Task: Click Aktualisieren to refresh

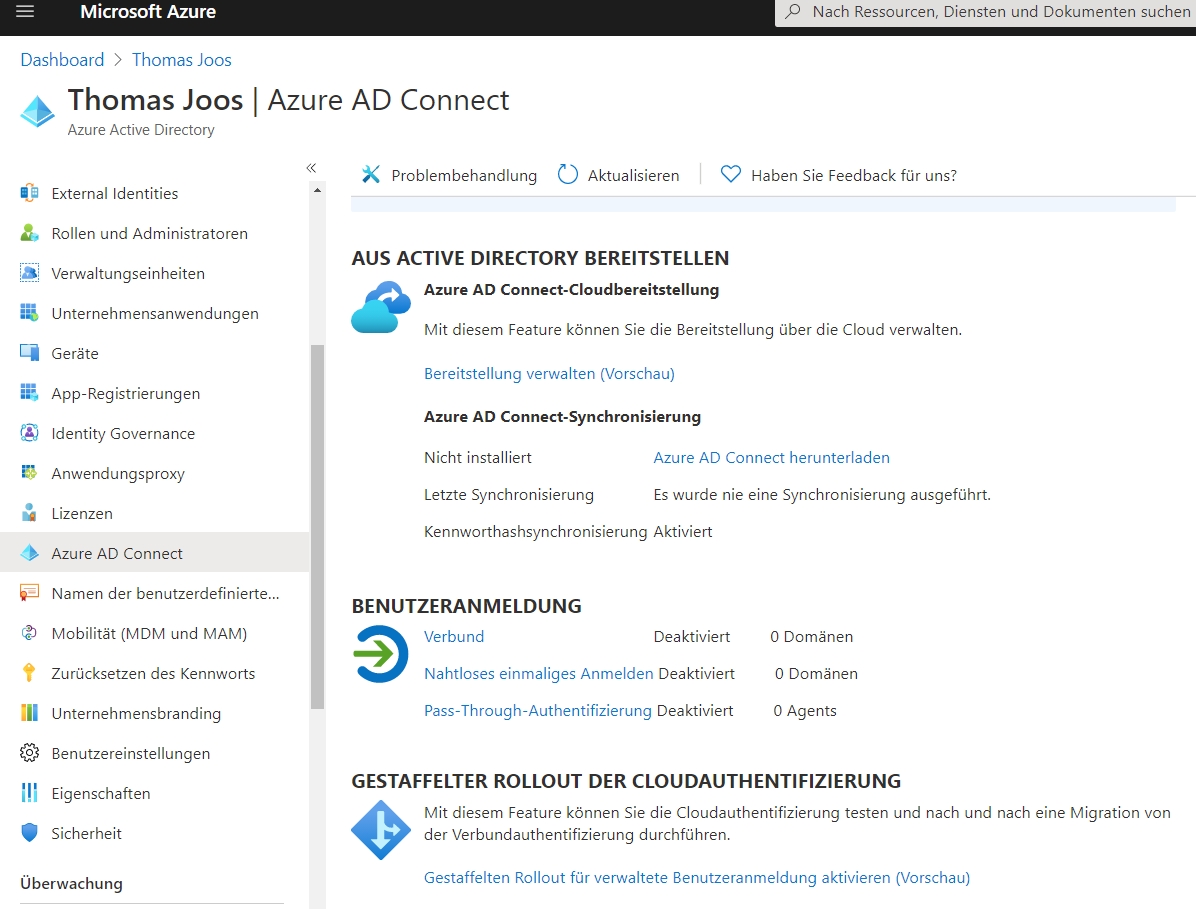Action: 619,175
